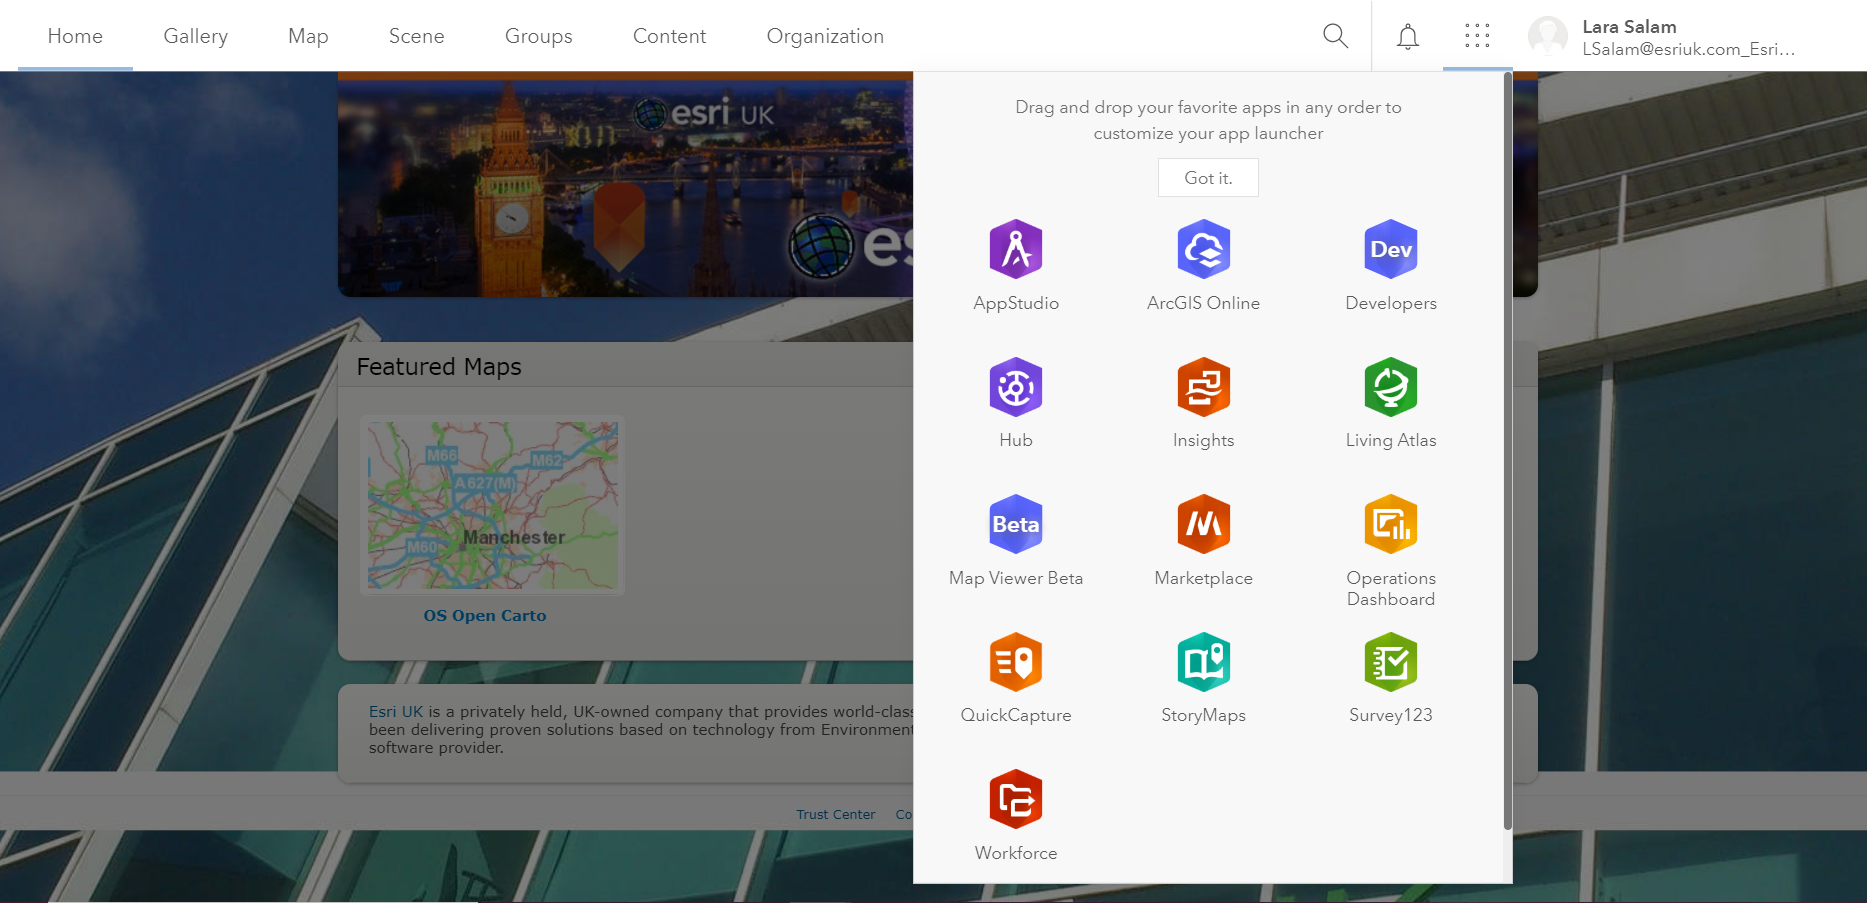1867x903 pixels.
Task: Click the Manchester map thumbnail
Action: click(492, 505)
